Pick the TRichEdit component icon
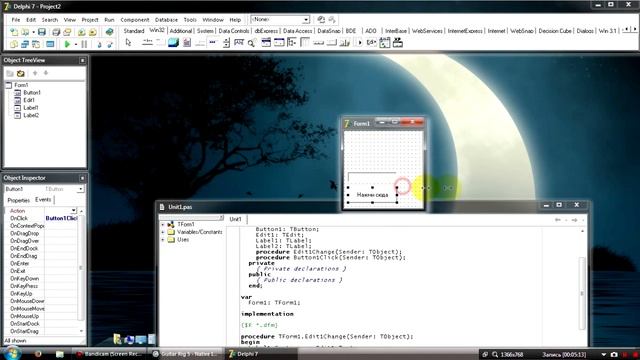Viewport: 640px width, 360px height. pyautogui.click(x=187, y=42)
